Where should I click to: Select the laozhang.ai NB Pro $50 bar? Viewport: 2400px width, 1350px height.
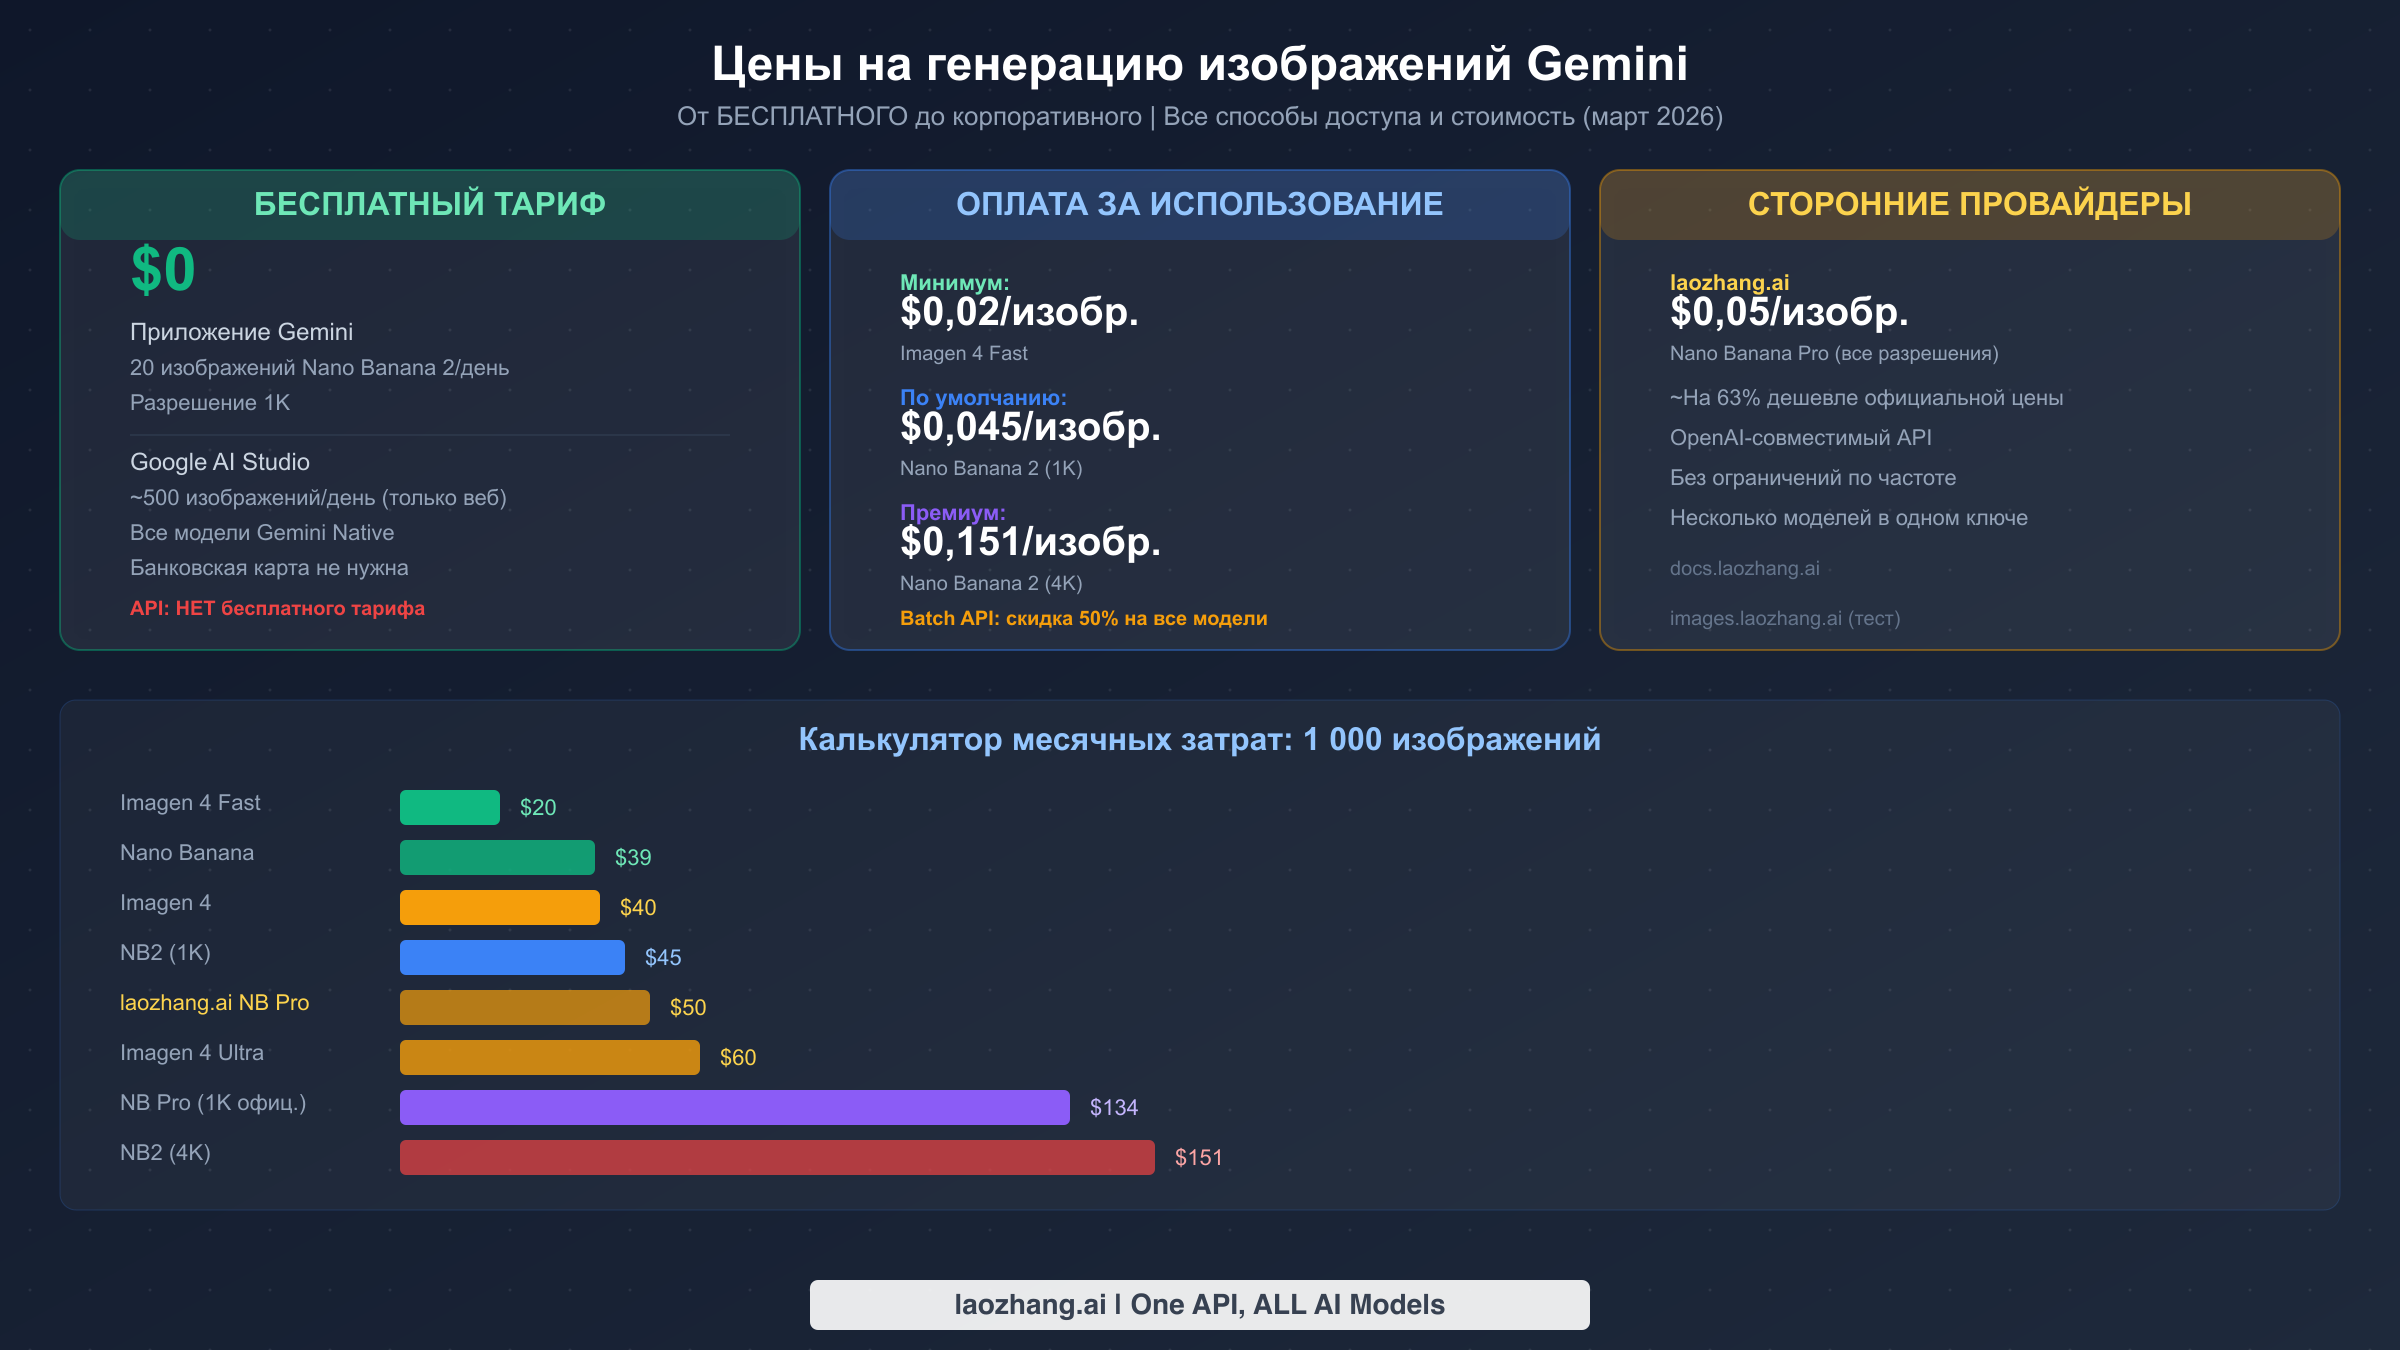pyautogui.click(x=524, y=1006)
